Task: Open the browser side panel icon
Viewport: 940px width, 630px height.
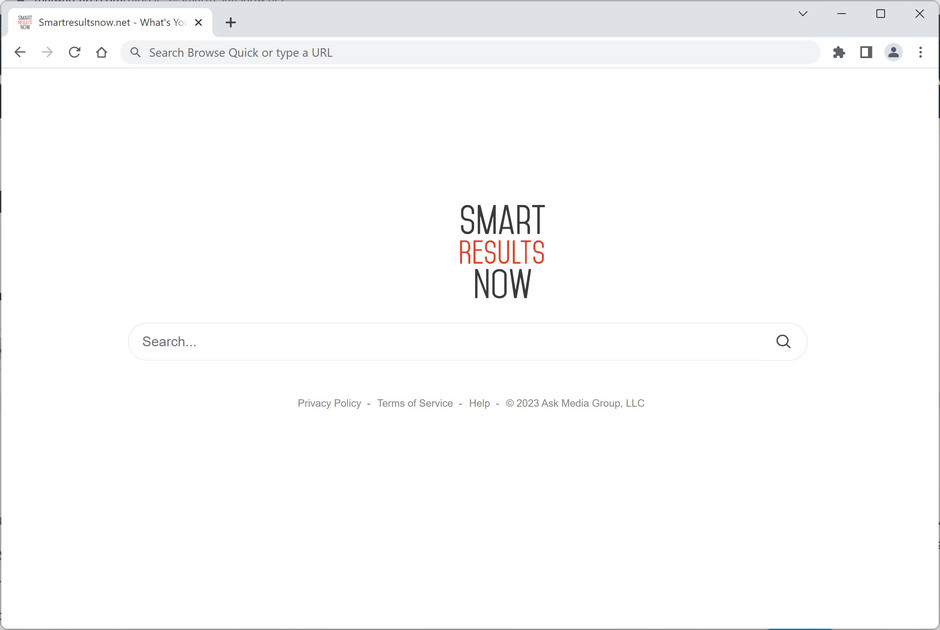Action: click(x=866, y=52)
